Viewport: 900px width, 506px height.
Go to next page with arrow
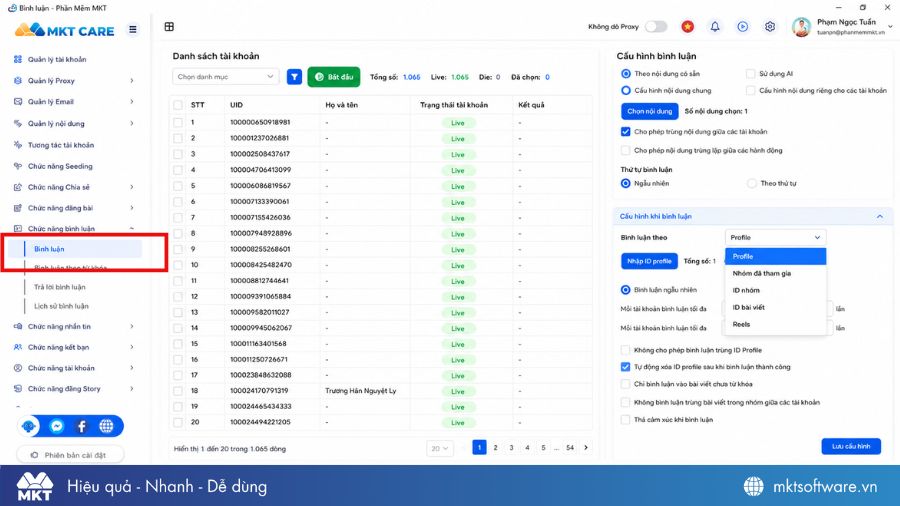[585, 447]
